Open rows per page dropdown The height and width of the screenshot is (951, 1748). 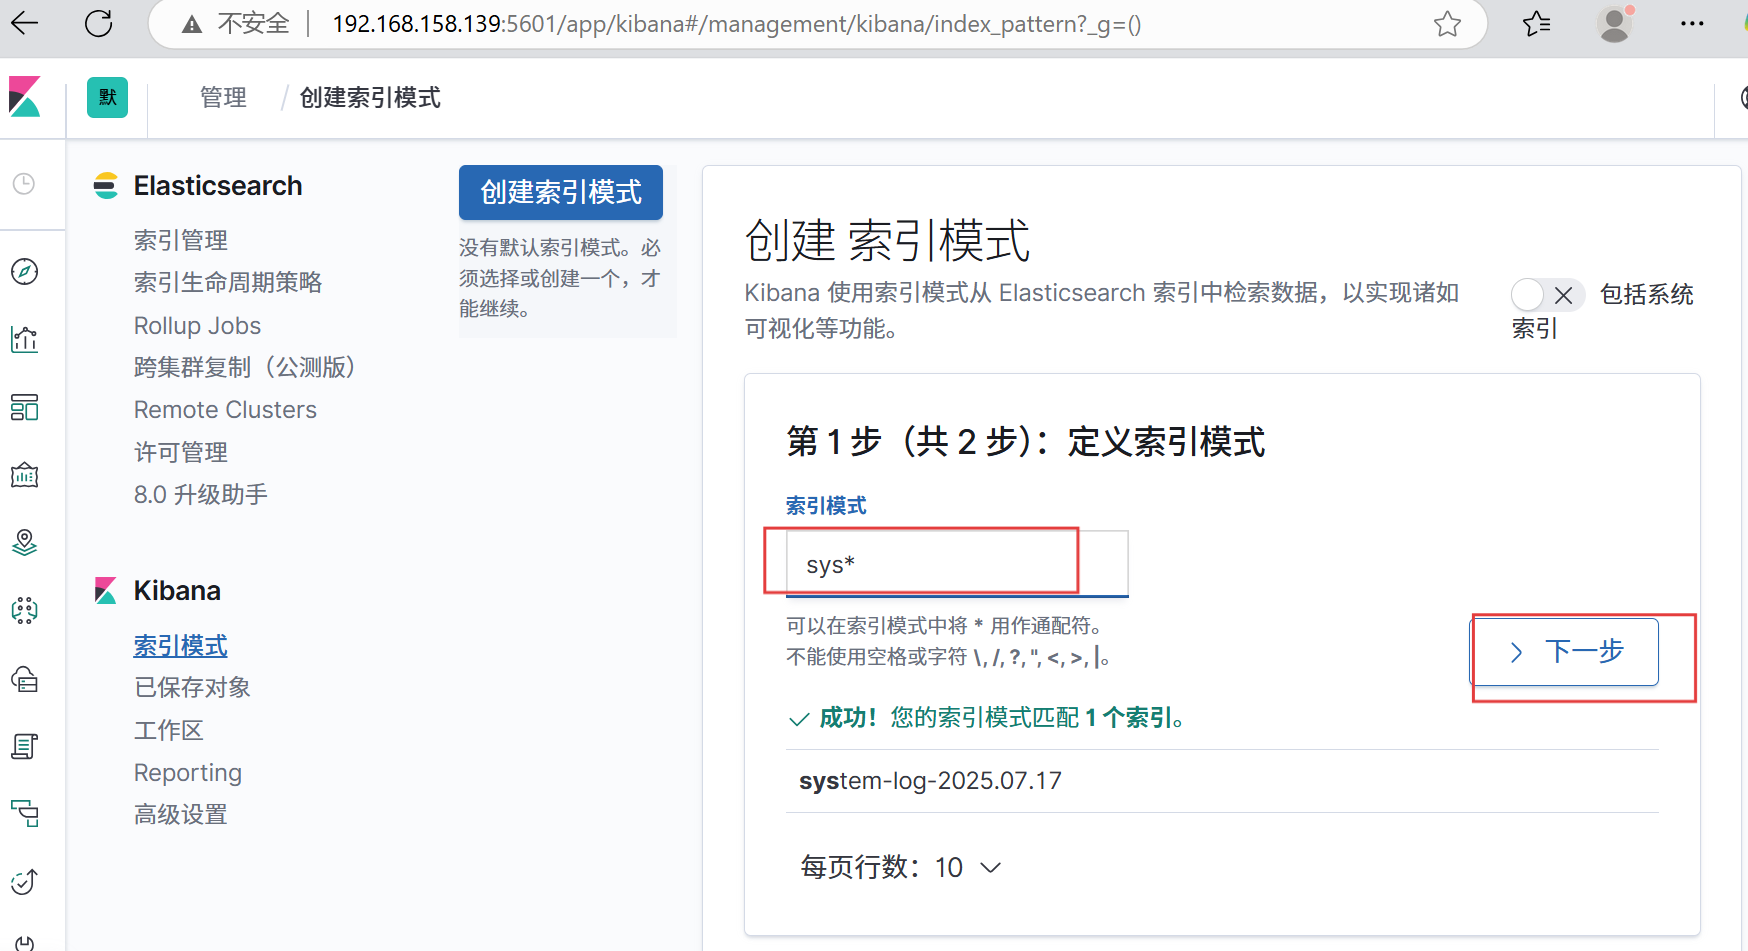[x=901, y=867]
